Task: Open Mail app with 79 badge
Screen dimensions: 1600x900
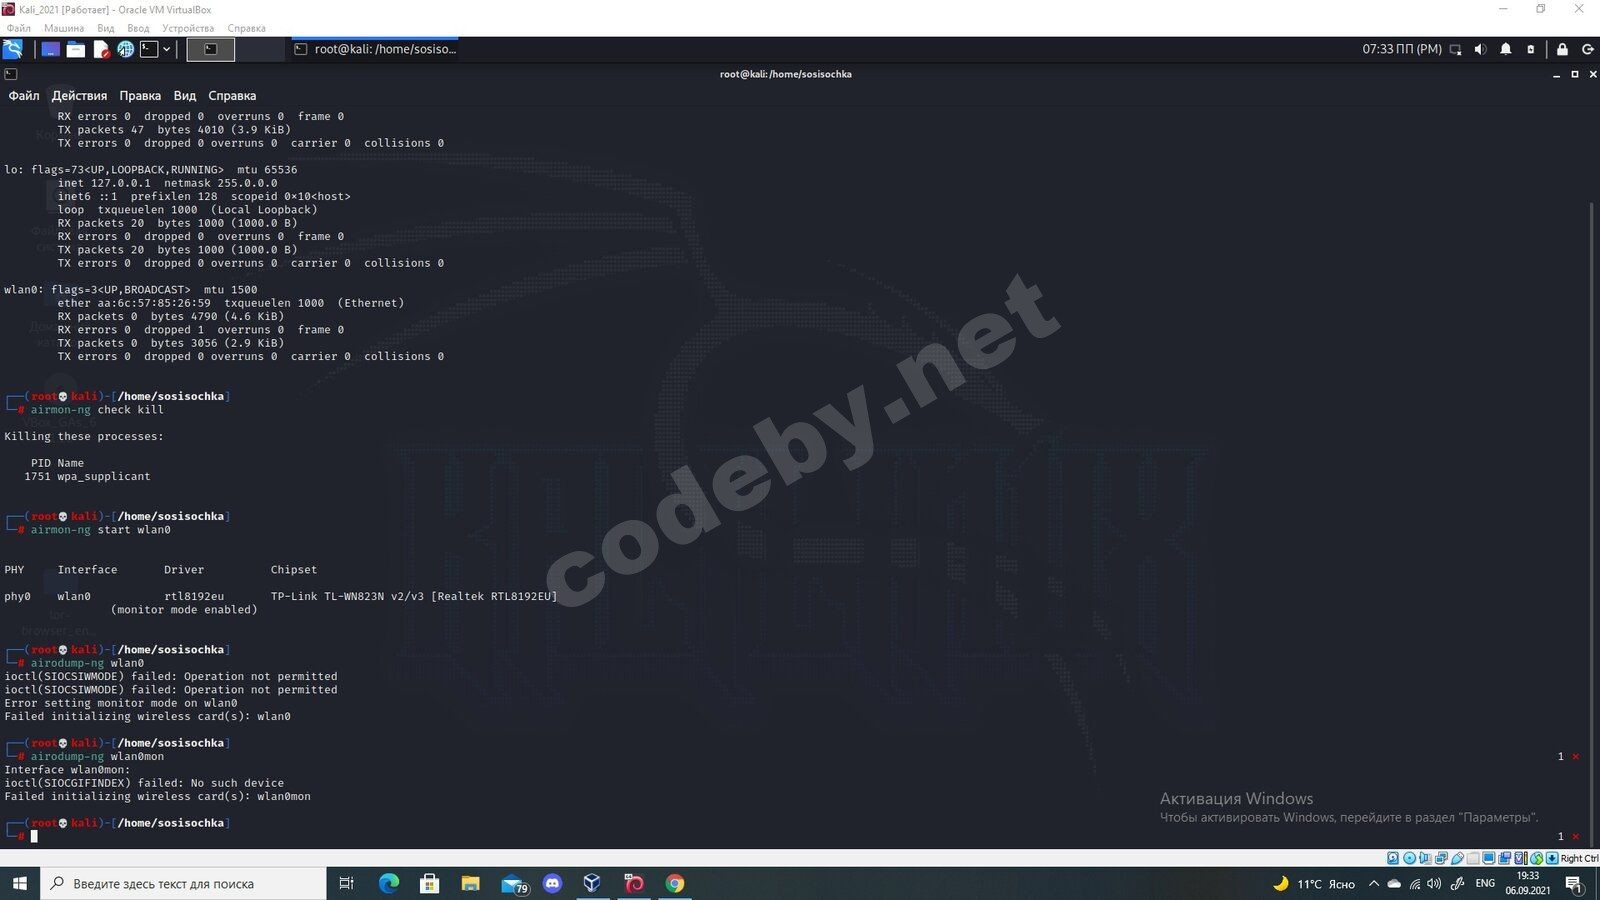Action: pos(514,884)
